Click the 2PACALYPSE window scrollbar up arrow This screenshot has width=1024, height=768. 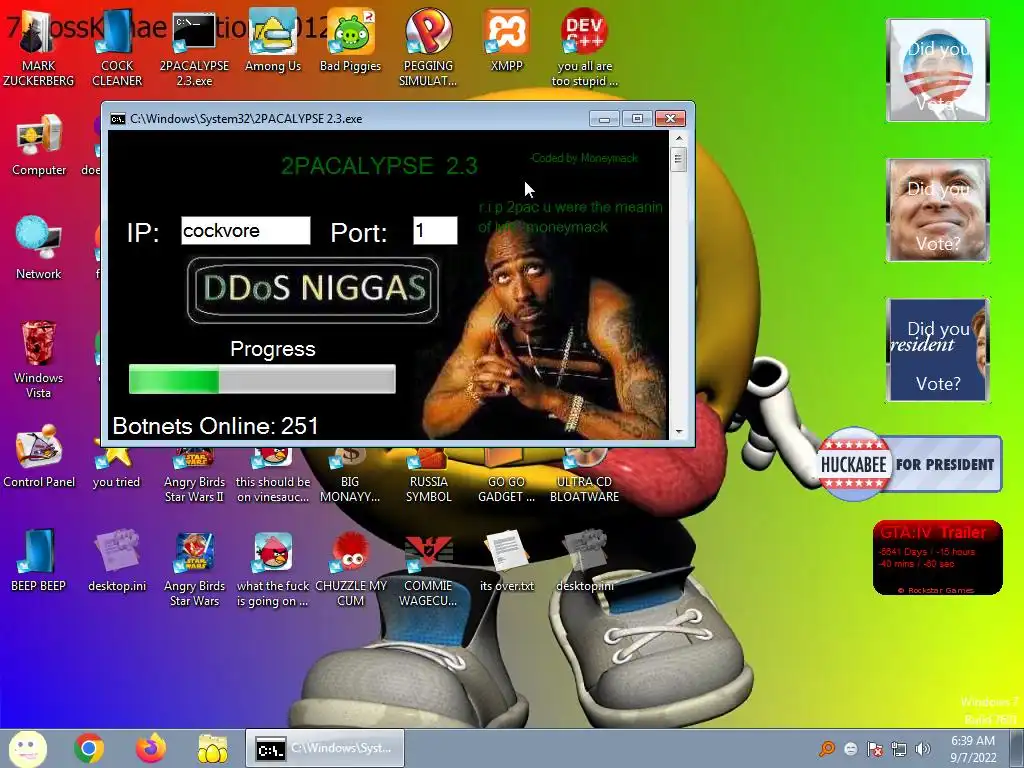pos(679,138)
